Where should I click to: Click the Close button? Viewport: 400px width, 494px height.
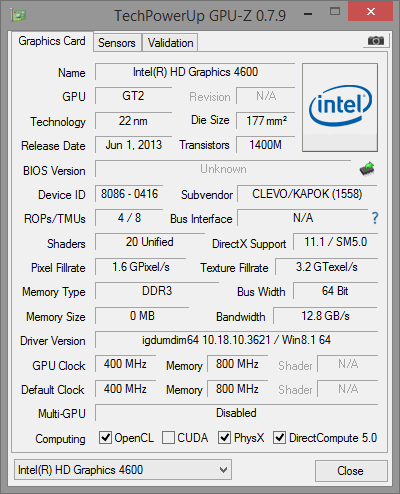(x=351, y=471)
